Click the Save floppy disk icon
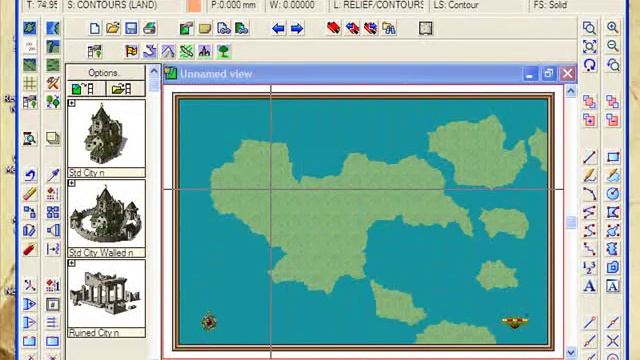This screenshot has width=640, height=360. (x=131, y=29)
